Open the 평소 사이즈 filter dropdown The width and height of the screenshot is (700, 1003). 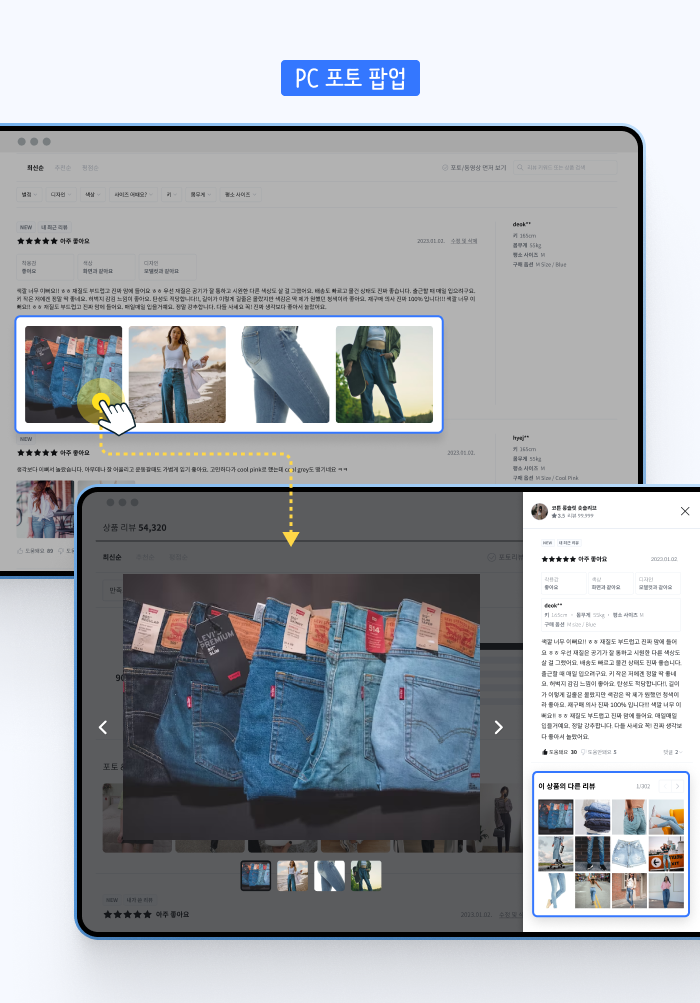pyautogui.click(x=240, y=194)
